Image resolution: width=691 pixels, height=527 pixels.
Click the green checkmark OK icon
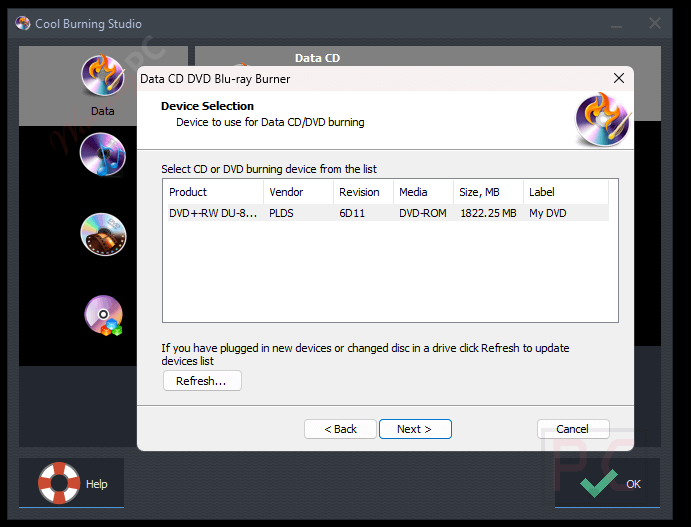tap(599, 483)
